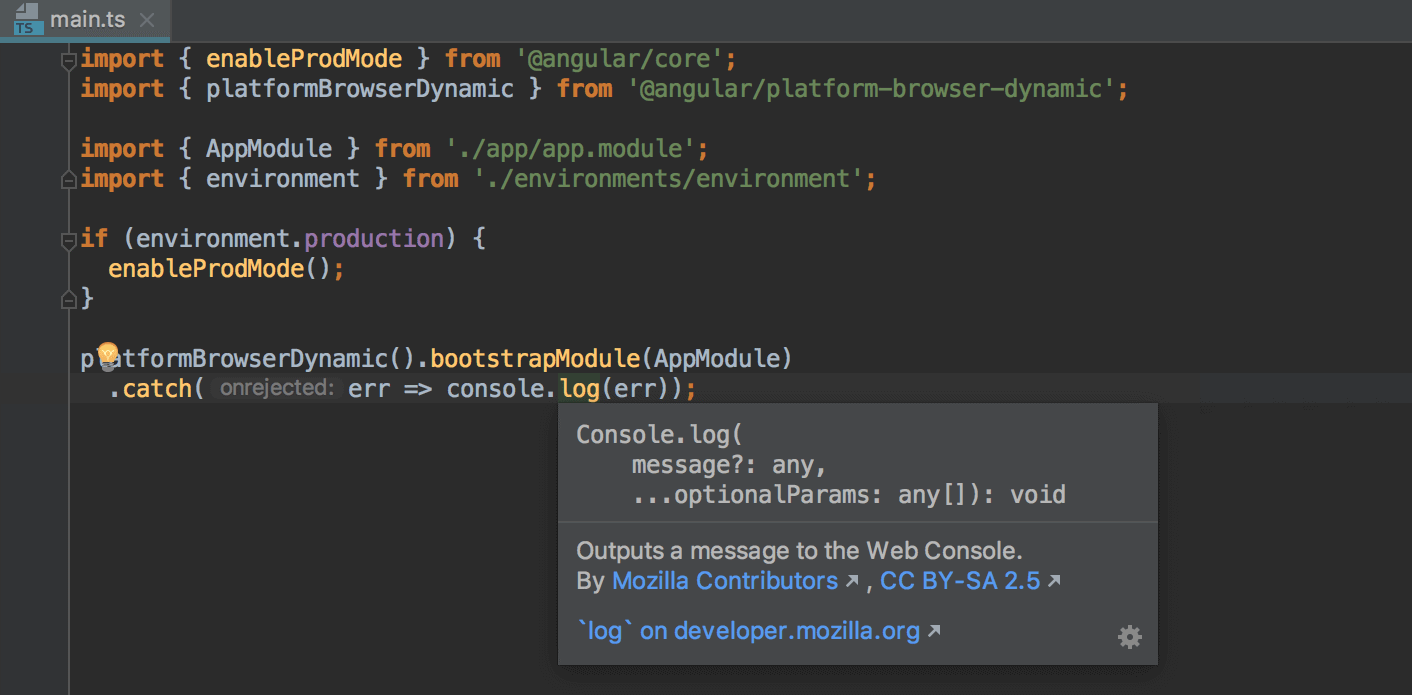Image resolution: width=1412 pixels, height=695 pixels.
Task: Click the .catch method call
Action: point(157,388)
